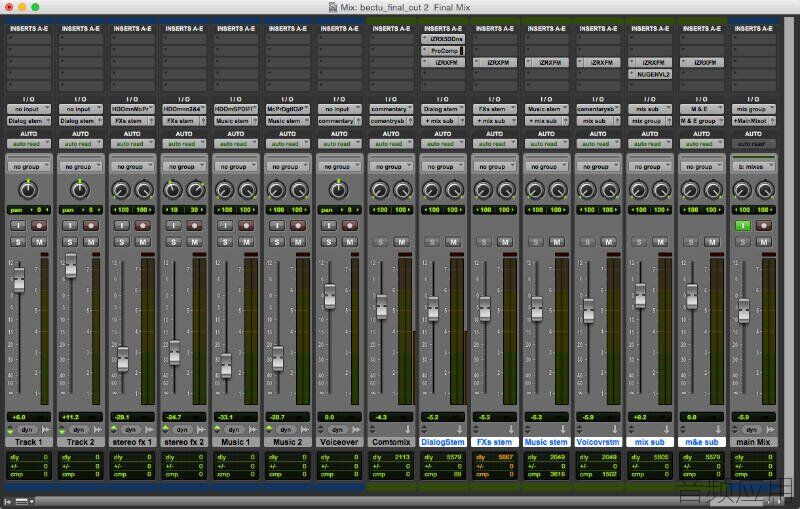
Task: Select the Voicovrstm track name
Action: pyautogui.click(x=598, y=442)
